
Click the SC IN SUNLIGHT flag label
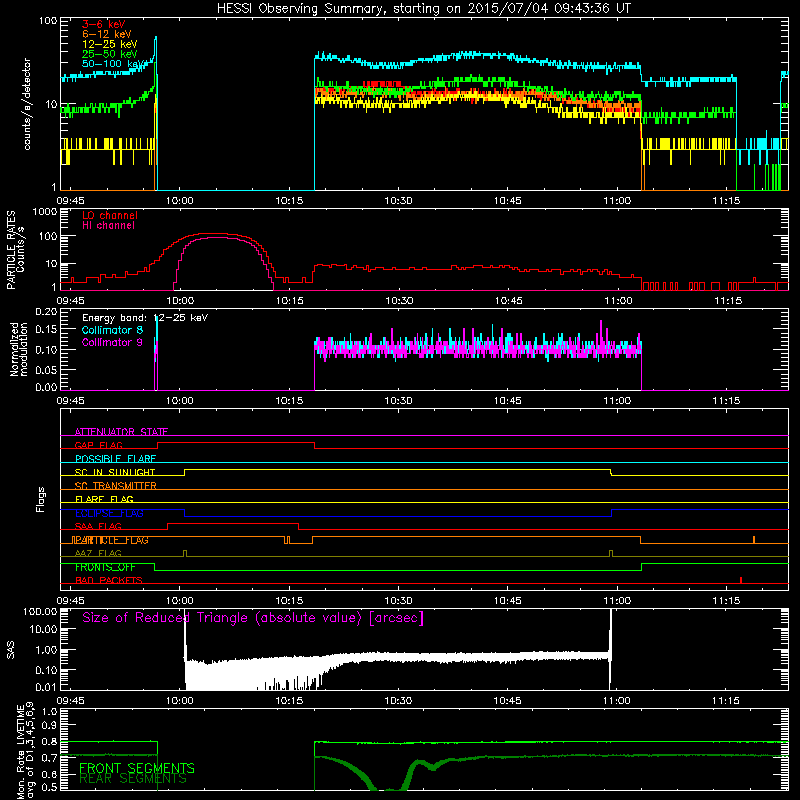click(x=115, y=472)
